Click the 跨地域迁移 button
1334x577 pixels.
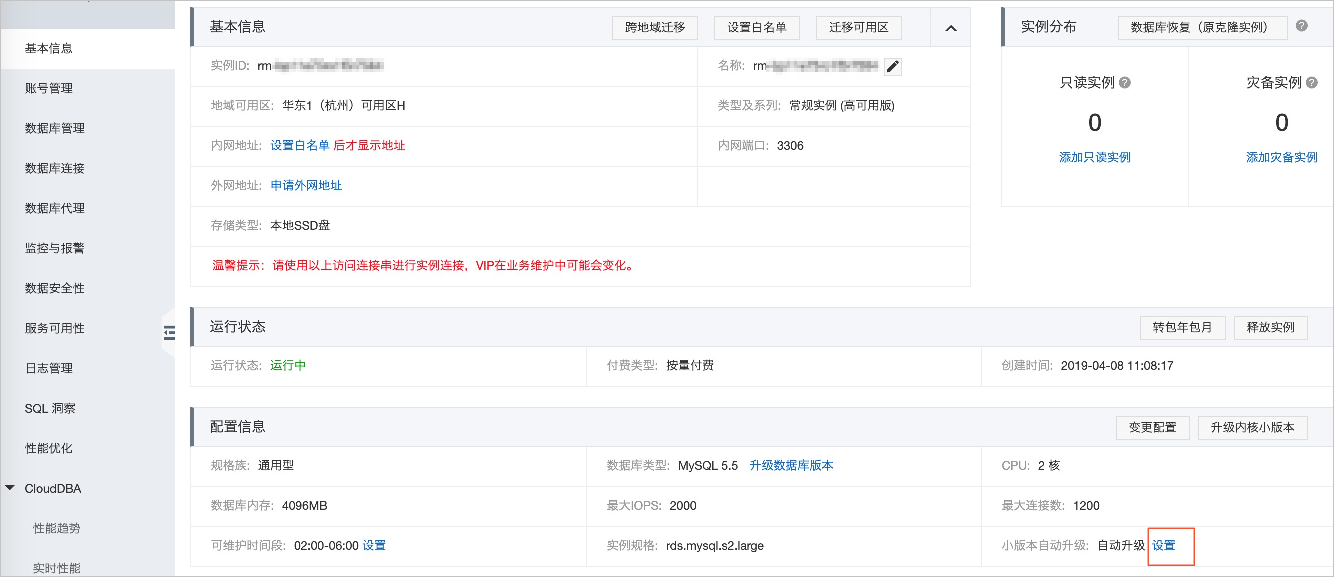click(655, 27)
